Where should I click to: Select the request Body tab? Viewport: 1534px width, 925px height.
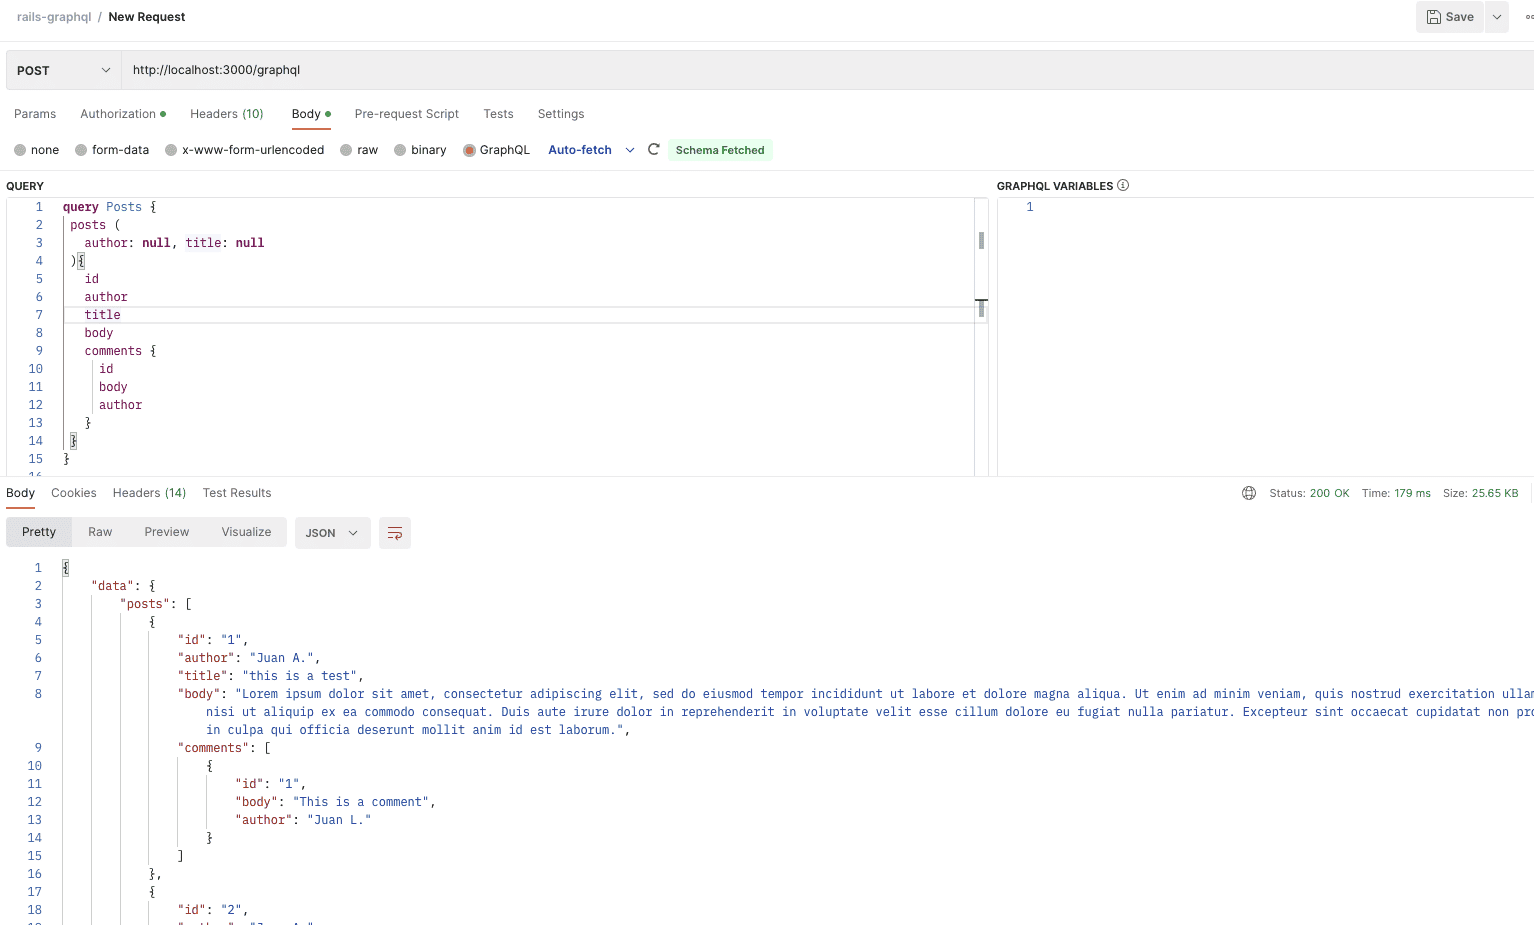click(311, 114)
